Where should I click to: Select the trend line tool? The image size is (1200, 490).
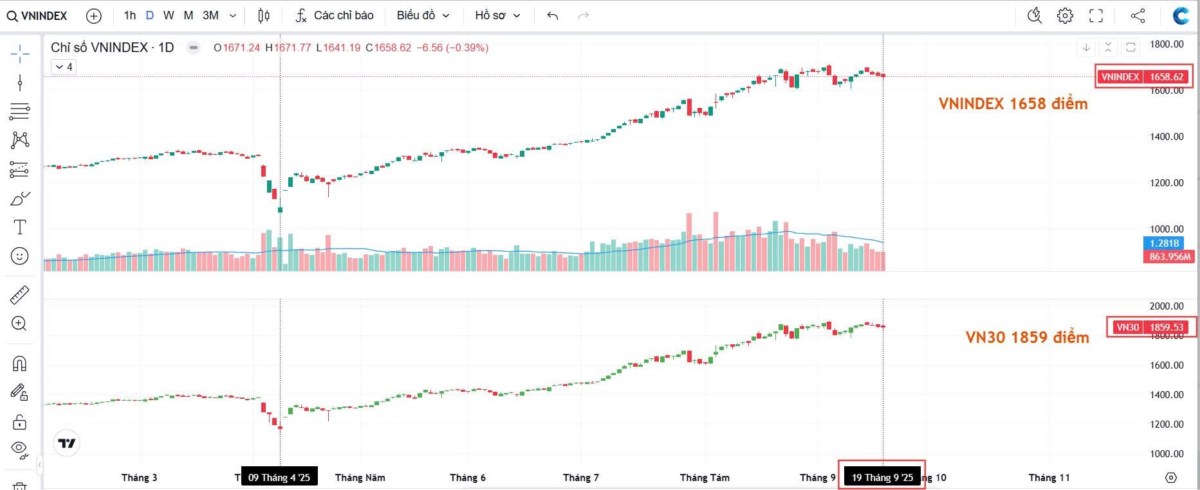click(x=19, y=82)
